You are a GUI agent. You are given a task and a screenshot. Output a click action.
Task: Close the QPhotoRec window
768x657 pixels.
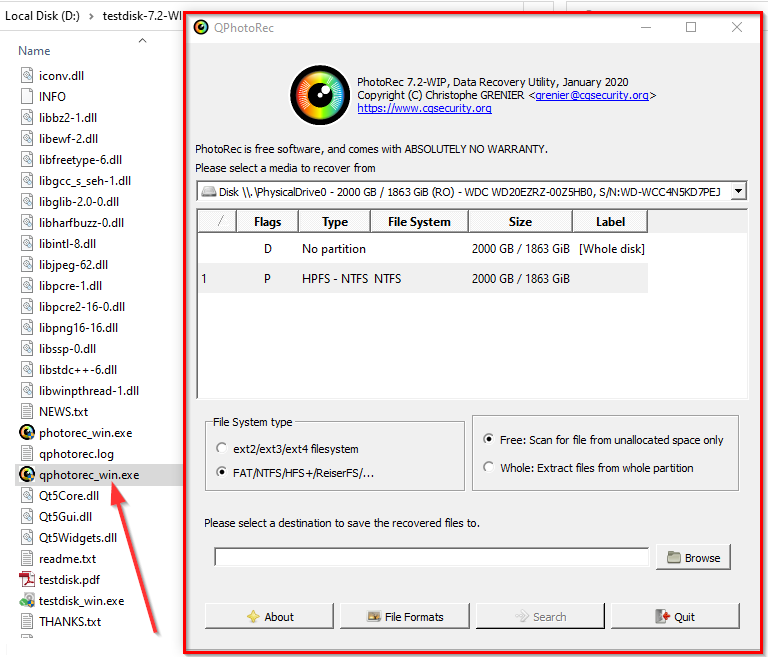tap(737, 27)
